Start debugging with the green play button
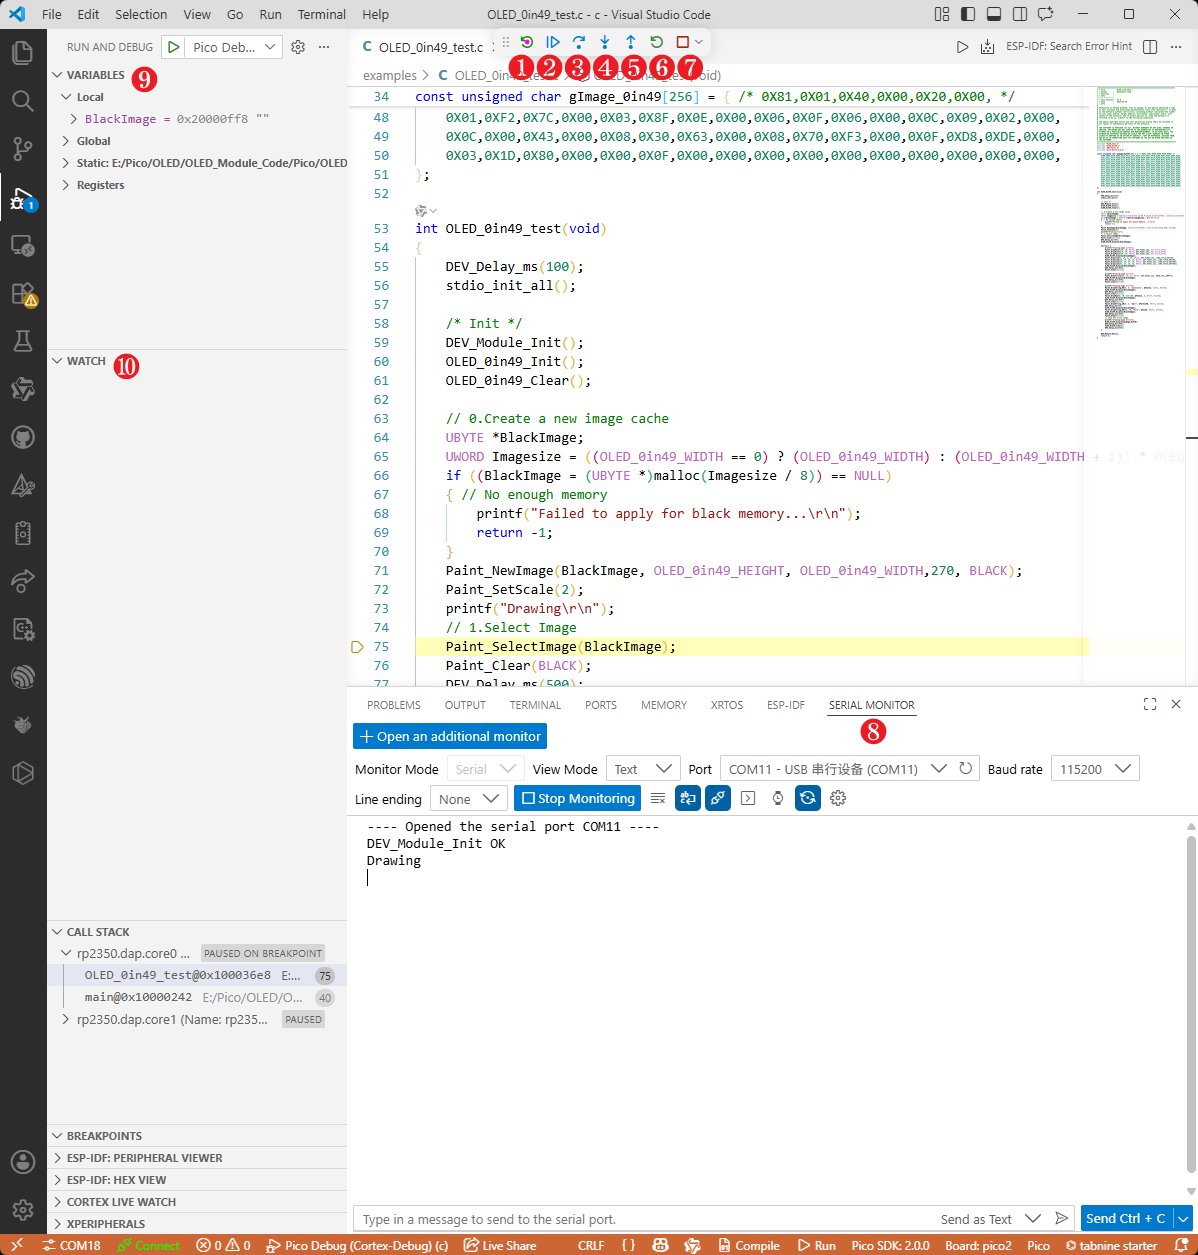This screenshot has height=1255, width=1198. 174,47
